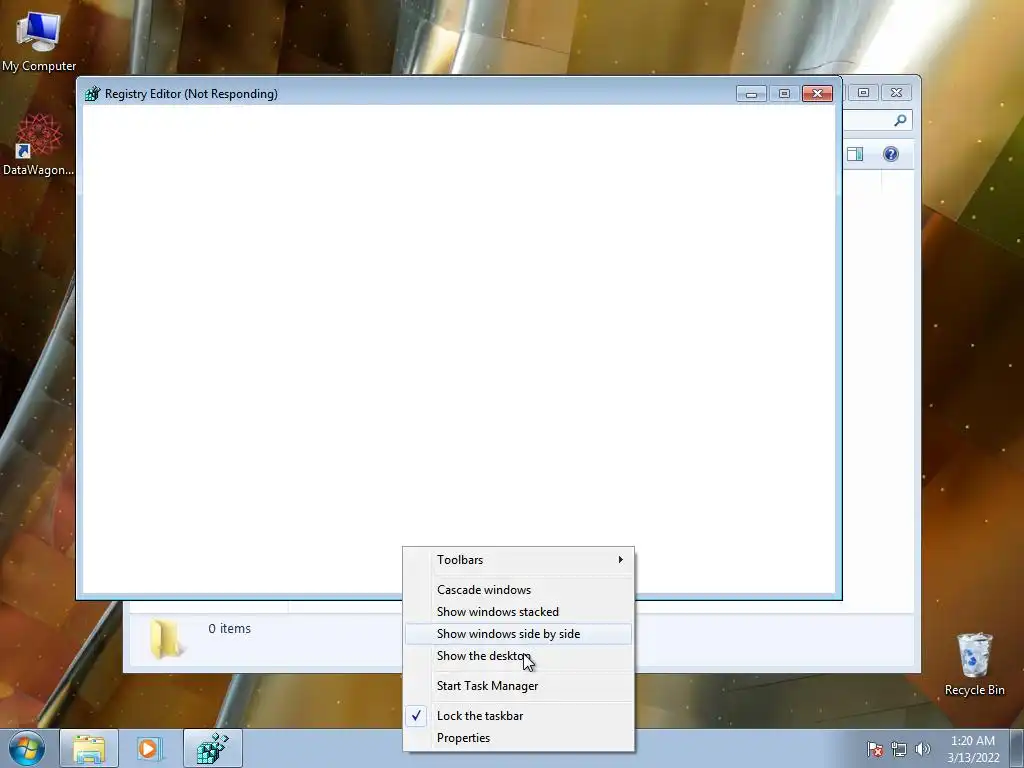Maximize the Registry Editor window
The height and width of the screenshot is (768, 1024).
point(784,94)
